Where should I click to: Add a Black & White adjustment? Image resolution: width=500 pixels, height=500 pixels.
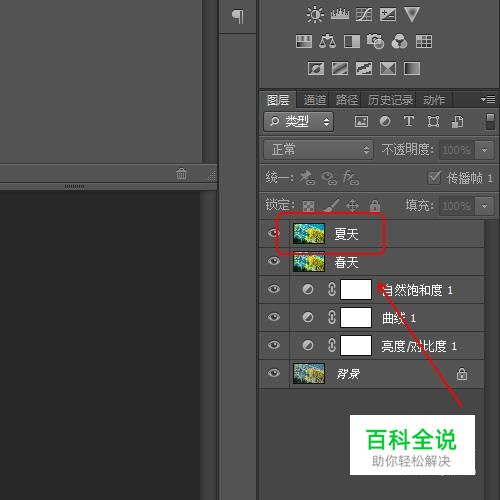[352, 42]
